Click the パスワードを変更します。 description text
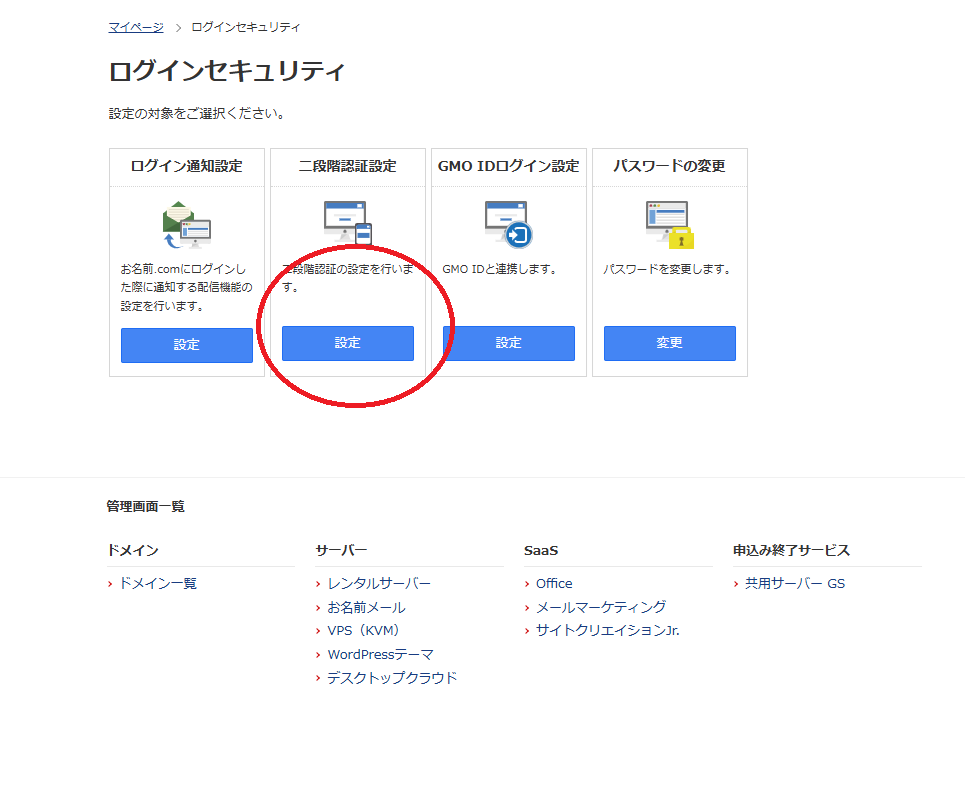965x808 pixels. pyautogui.click(x=667, y=269)
